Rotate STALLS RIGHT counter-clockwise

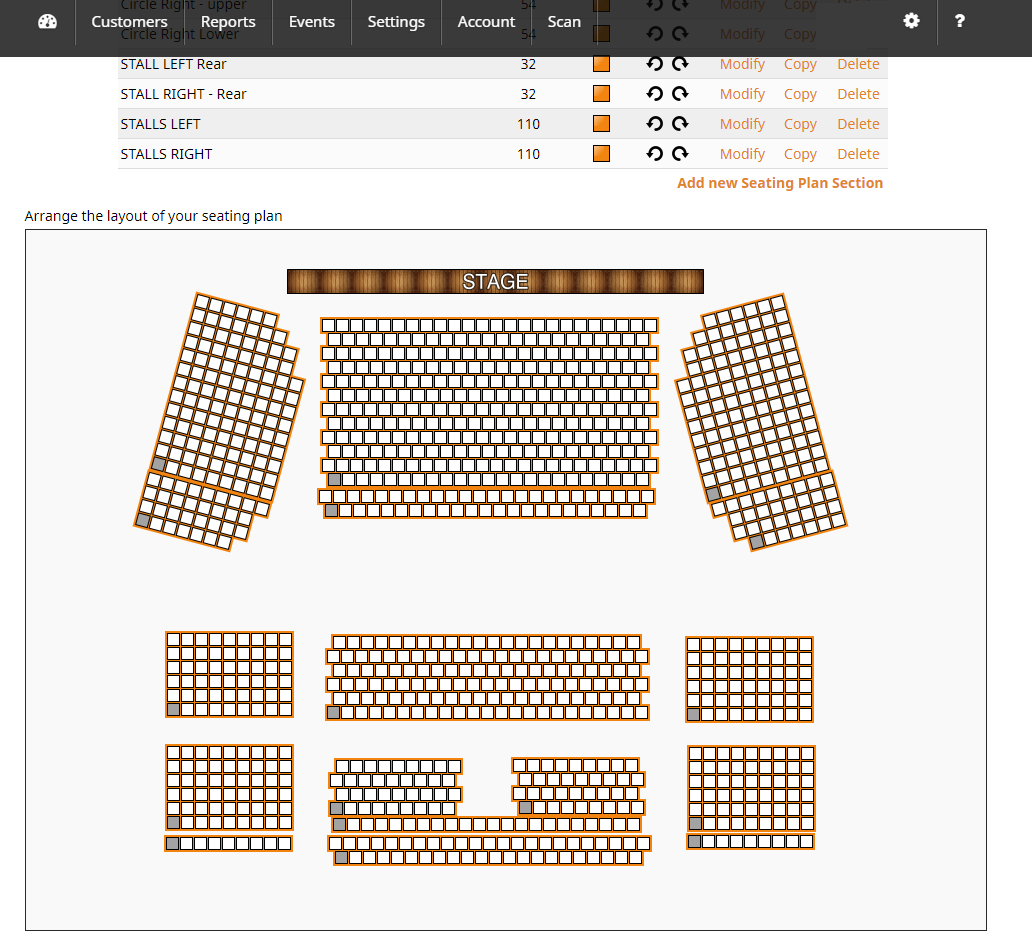(654, 154)
